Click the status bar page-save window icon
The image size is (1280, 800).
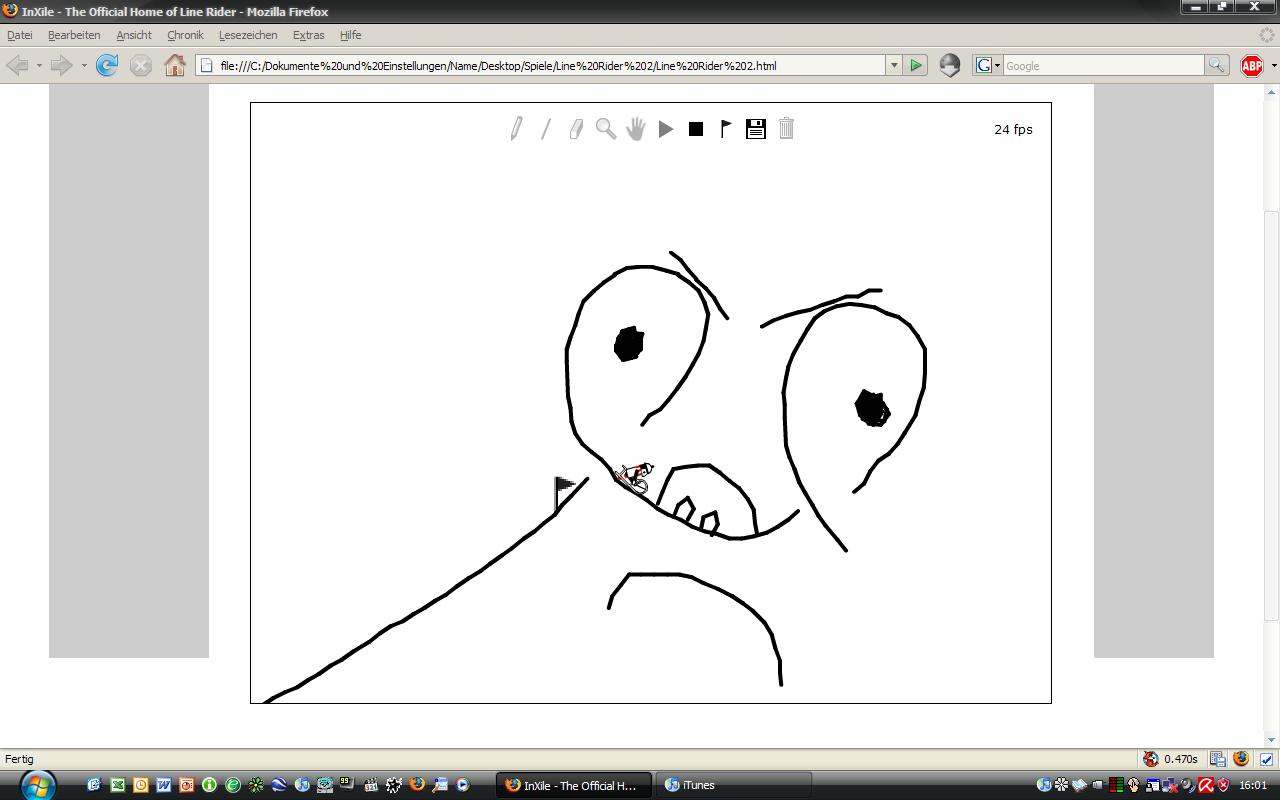coord(1218,759)
